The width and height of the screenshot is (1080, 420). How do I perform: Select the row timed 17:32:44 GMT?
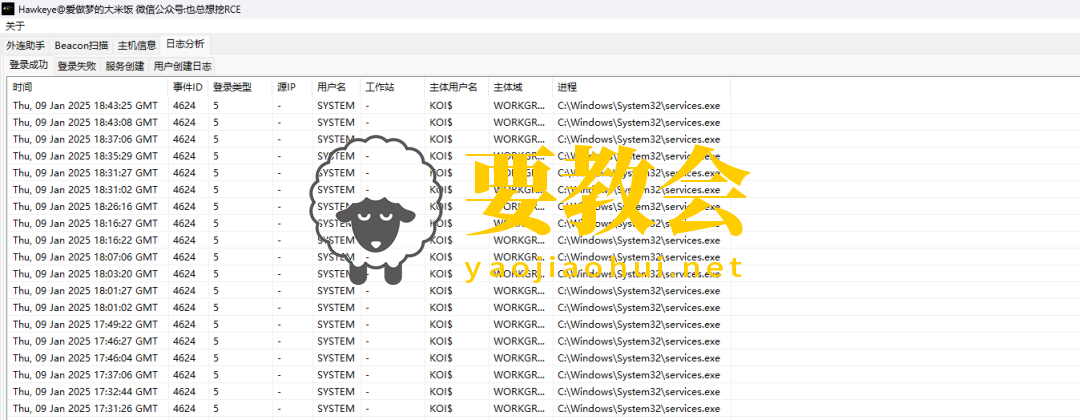coord(368,392)
